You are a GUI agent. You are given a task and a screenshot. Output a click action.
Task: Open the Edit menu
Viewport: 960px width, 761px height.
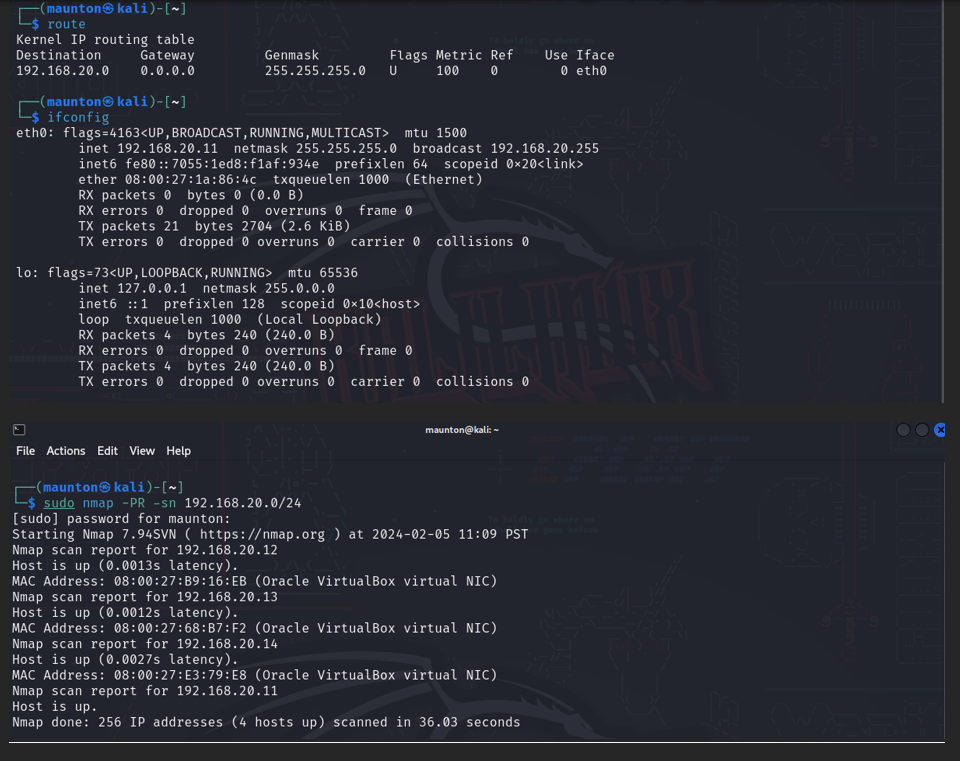point(107,451)
